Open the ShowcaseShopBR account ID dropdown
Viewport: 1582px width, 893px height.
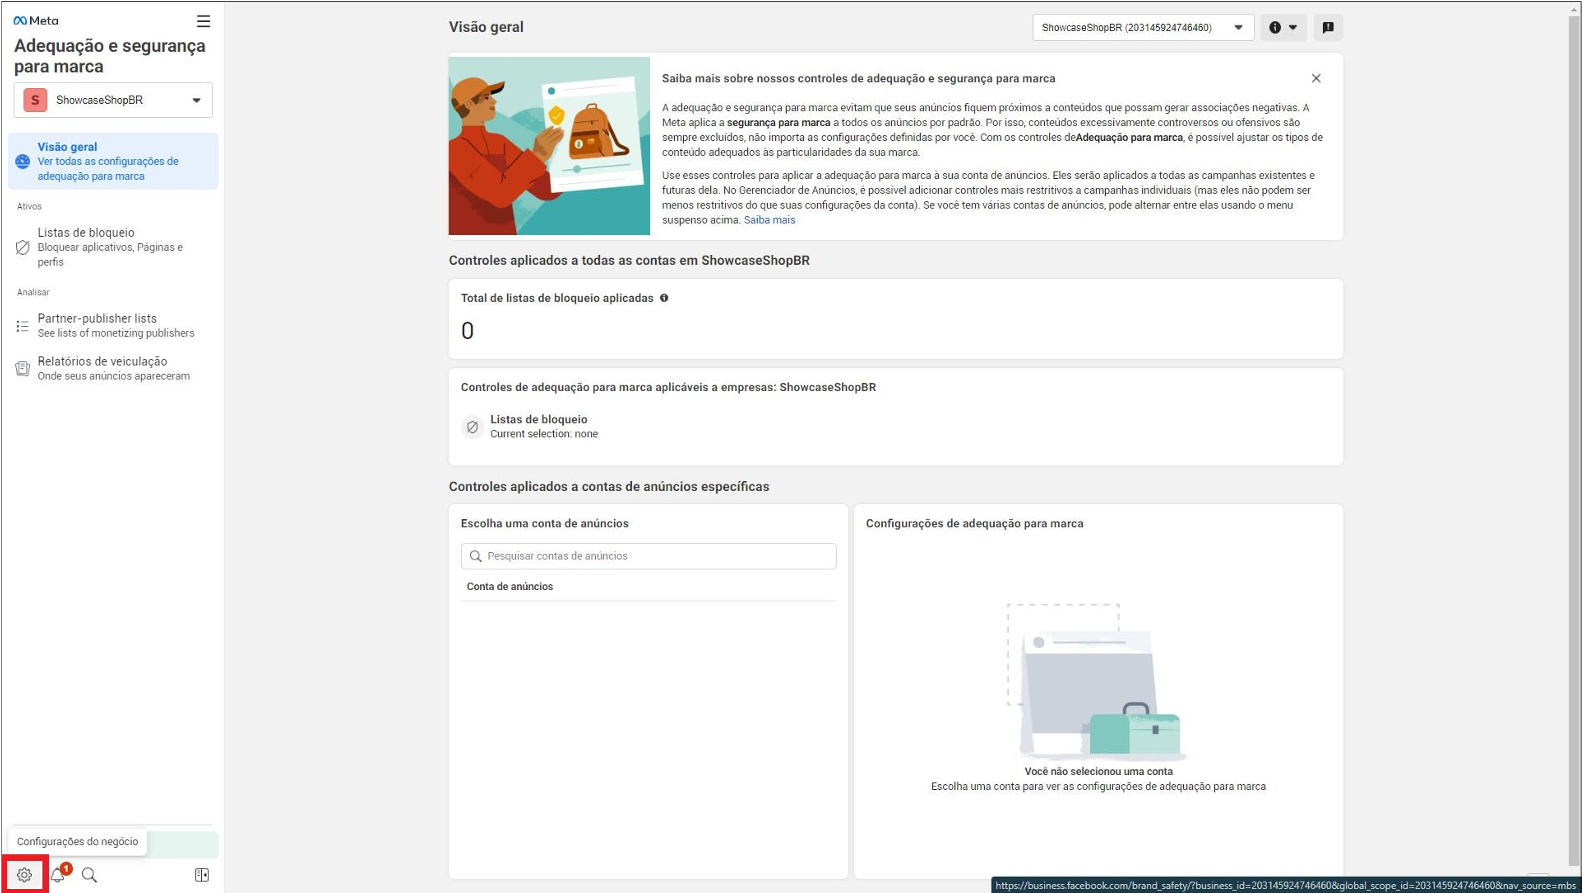tap(1142, 28)
